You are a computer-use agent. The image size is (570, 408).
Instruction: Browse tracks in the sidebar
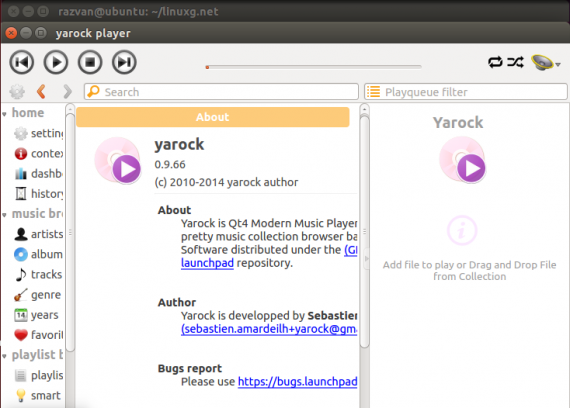tap(38, 274)
